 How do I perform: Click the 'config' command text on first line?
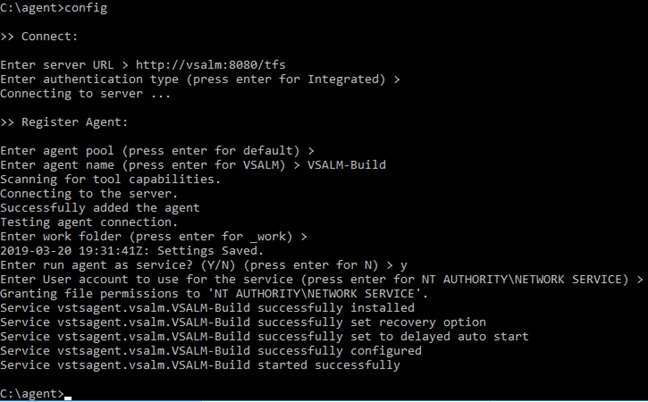pos(86,8)
